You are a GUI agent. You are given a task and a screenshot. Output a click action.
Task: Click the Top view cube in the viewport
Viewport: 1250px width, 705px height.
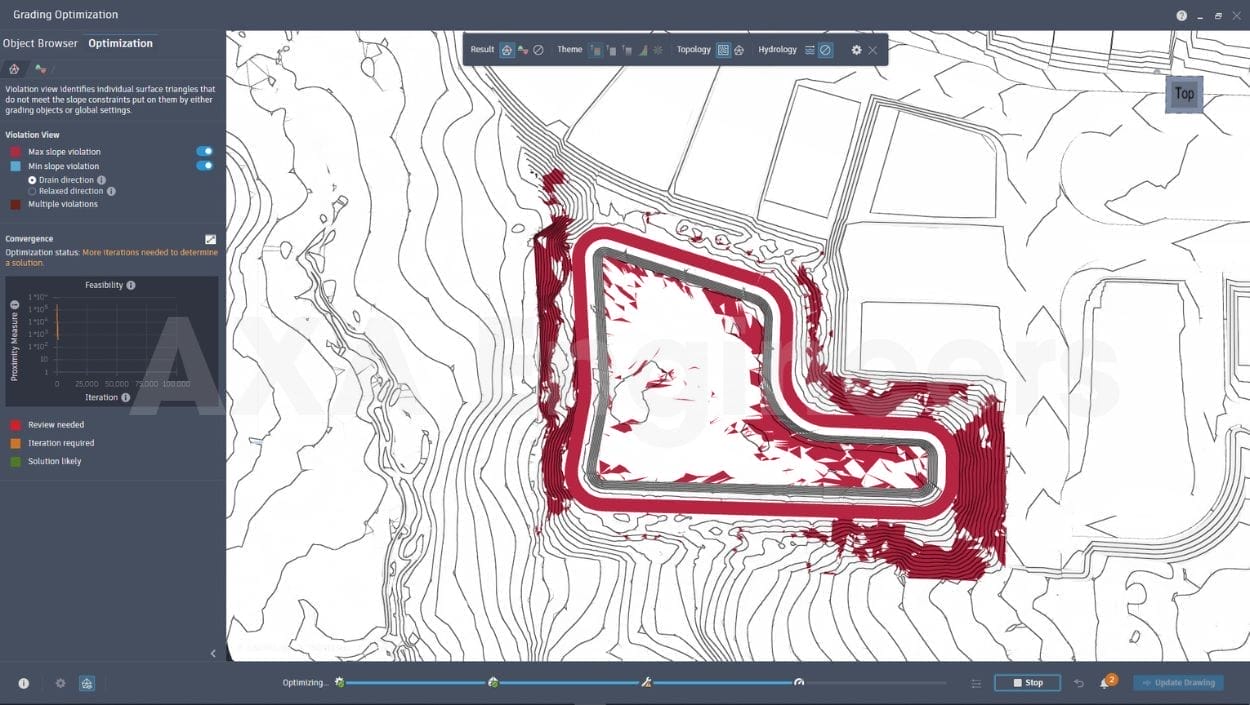[1184, 93]
